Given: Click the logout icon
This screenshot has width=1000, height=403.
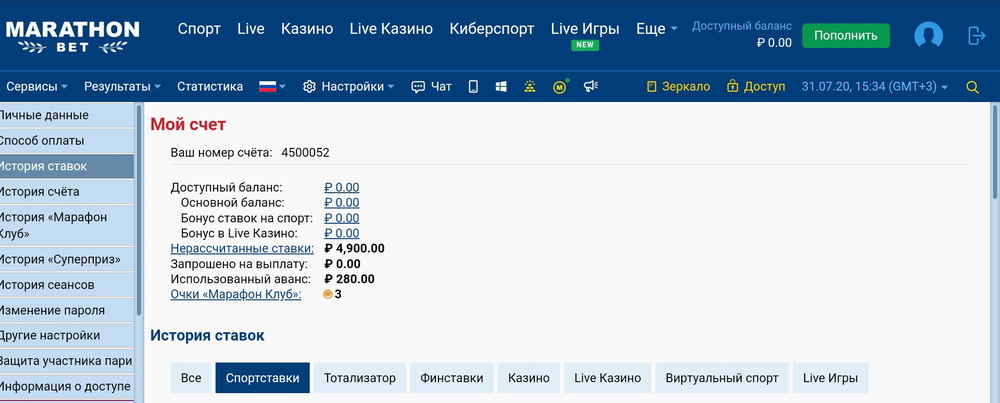Looking at the screenshot, I should pos(976,36).
